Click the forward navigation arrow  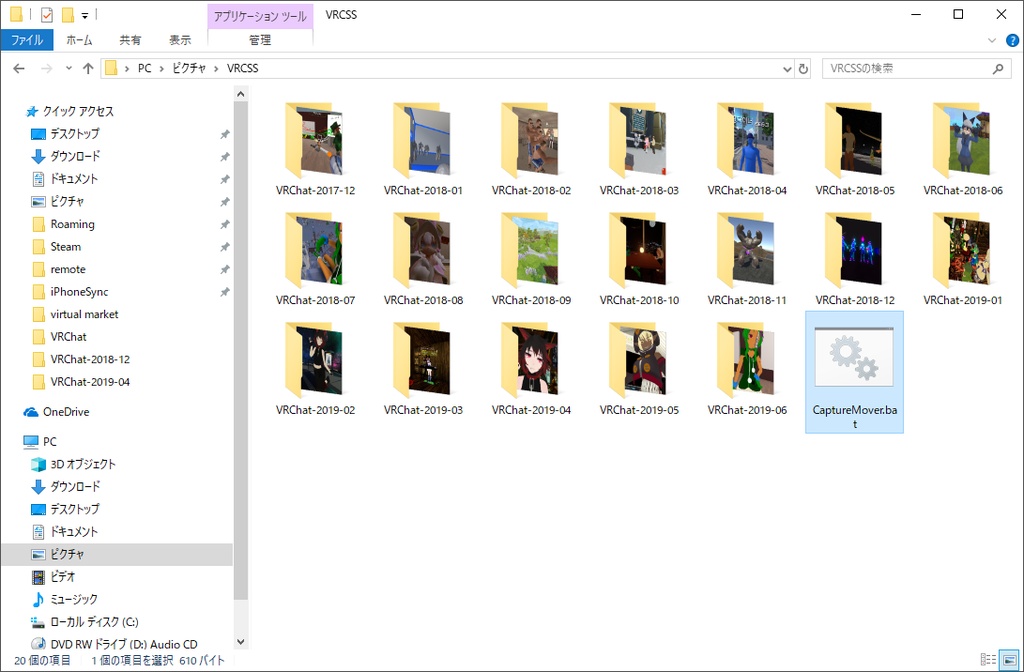click(x=46, y=69)
